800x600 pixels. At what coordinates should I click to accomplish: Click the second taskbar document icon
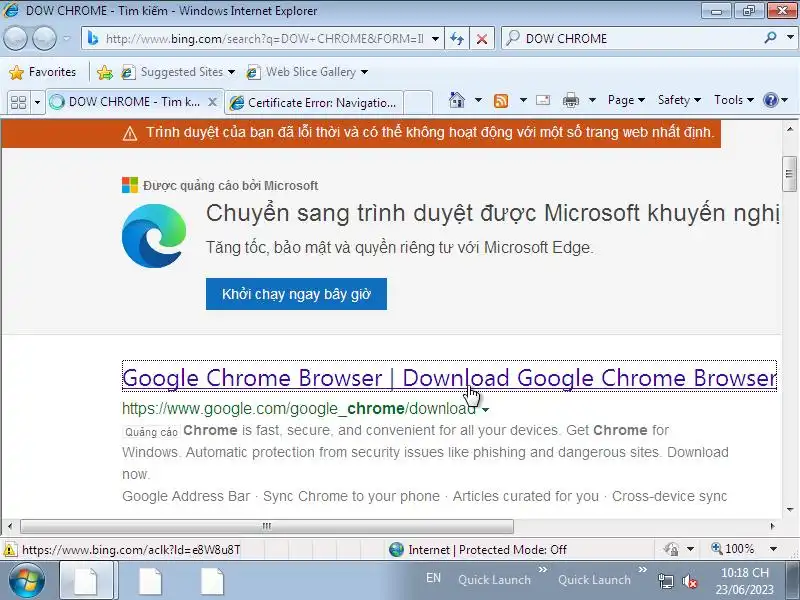tap(151, 581)
